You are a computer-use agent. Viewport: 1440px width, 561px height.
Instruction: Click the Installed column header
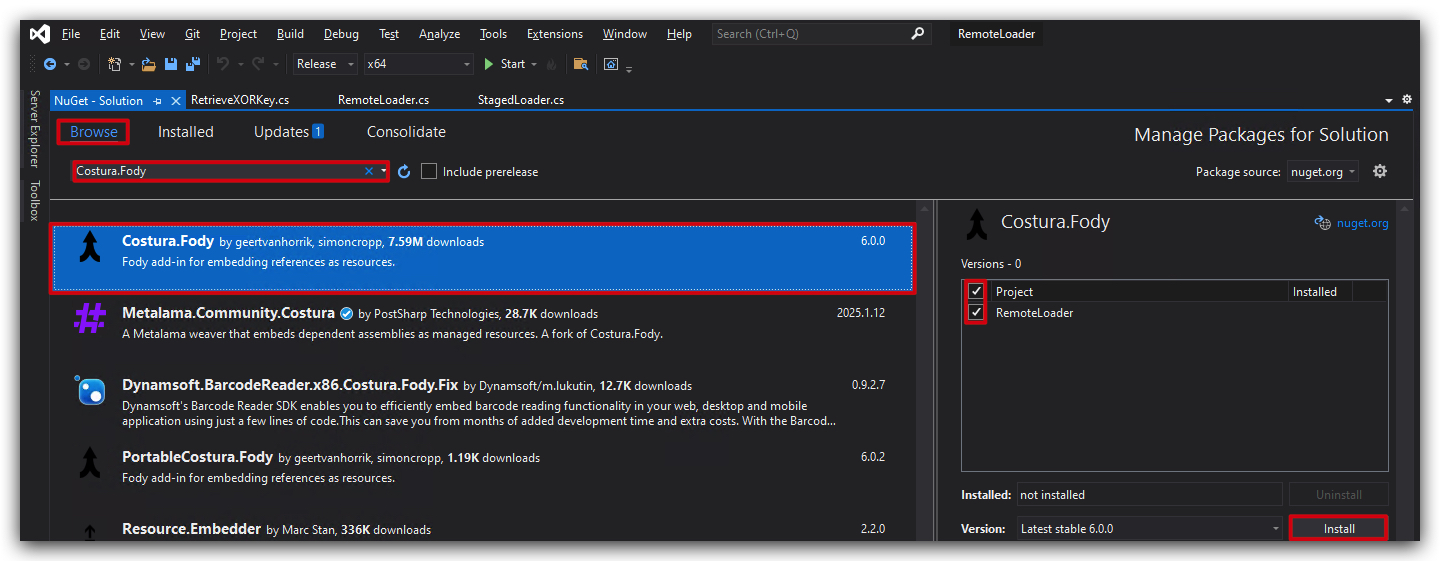click(1314, 292)
